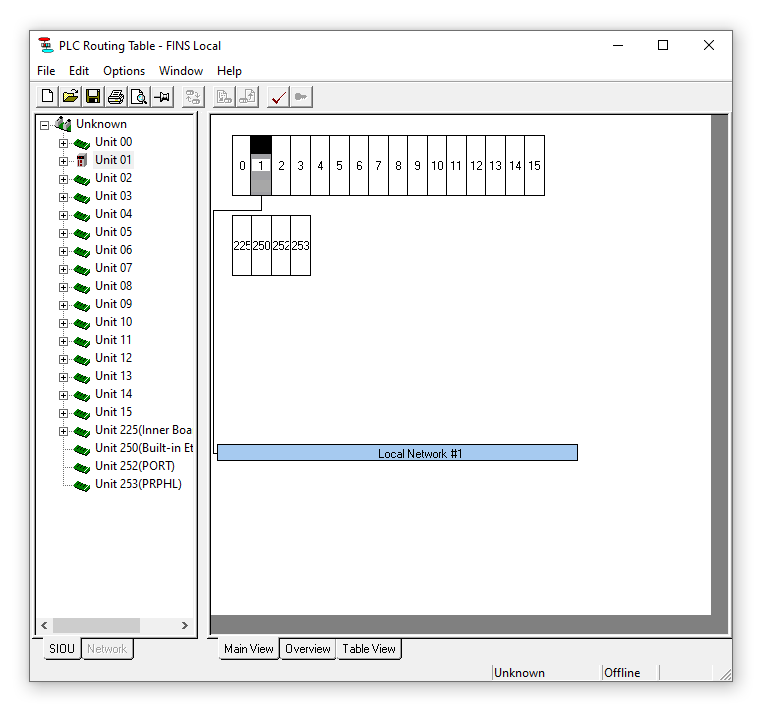
Task: Switch to the Overview tab
Action: click(x=307, y=649)
